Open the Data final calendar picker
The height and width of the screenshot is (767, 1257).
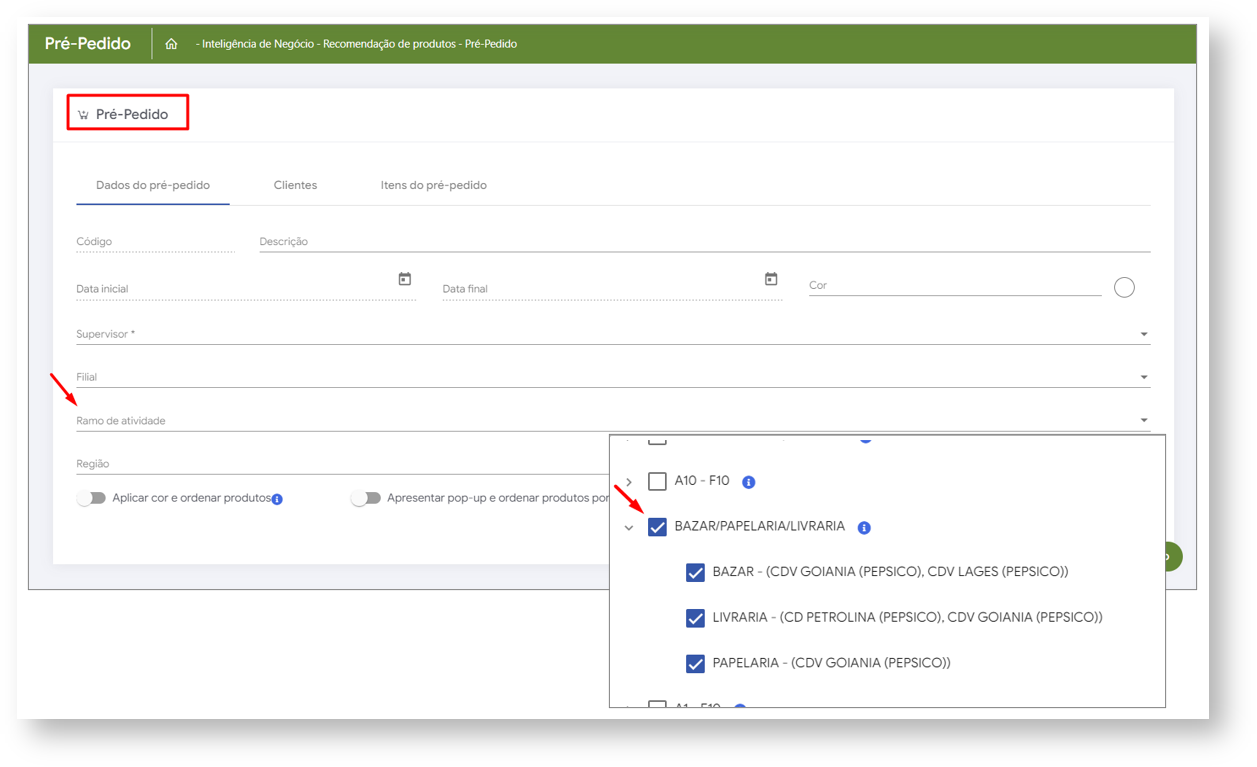[771, 279]
